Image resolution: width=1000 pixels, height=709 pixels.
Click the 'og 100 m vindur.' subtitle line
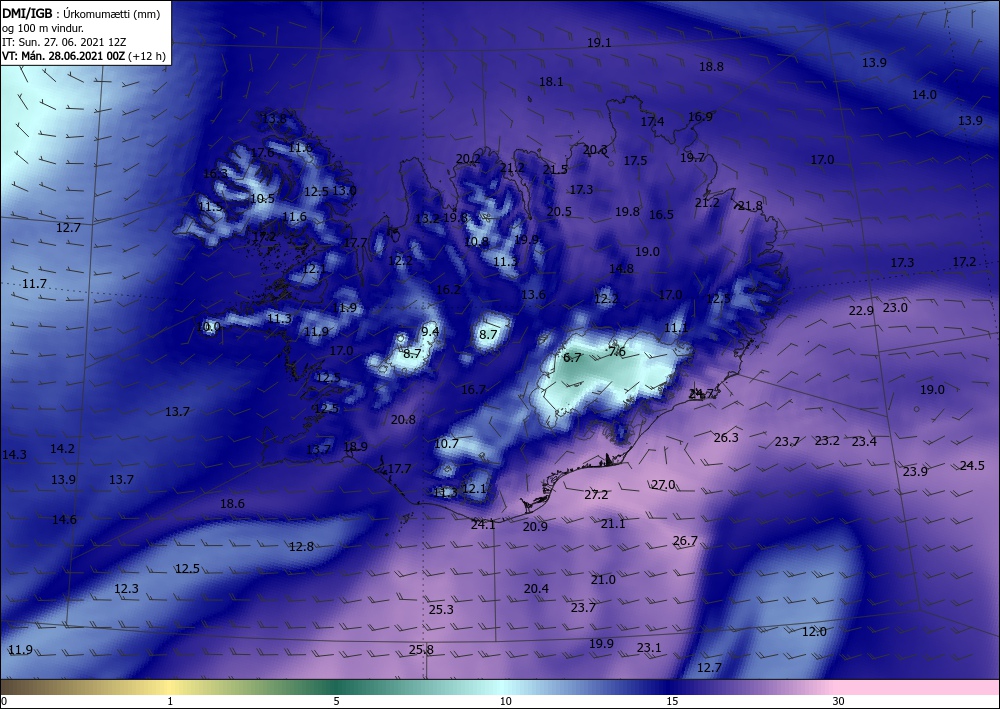tap(43, 28)
